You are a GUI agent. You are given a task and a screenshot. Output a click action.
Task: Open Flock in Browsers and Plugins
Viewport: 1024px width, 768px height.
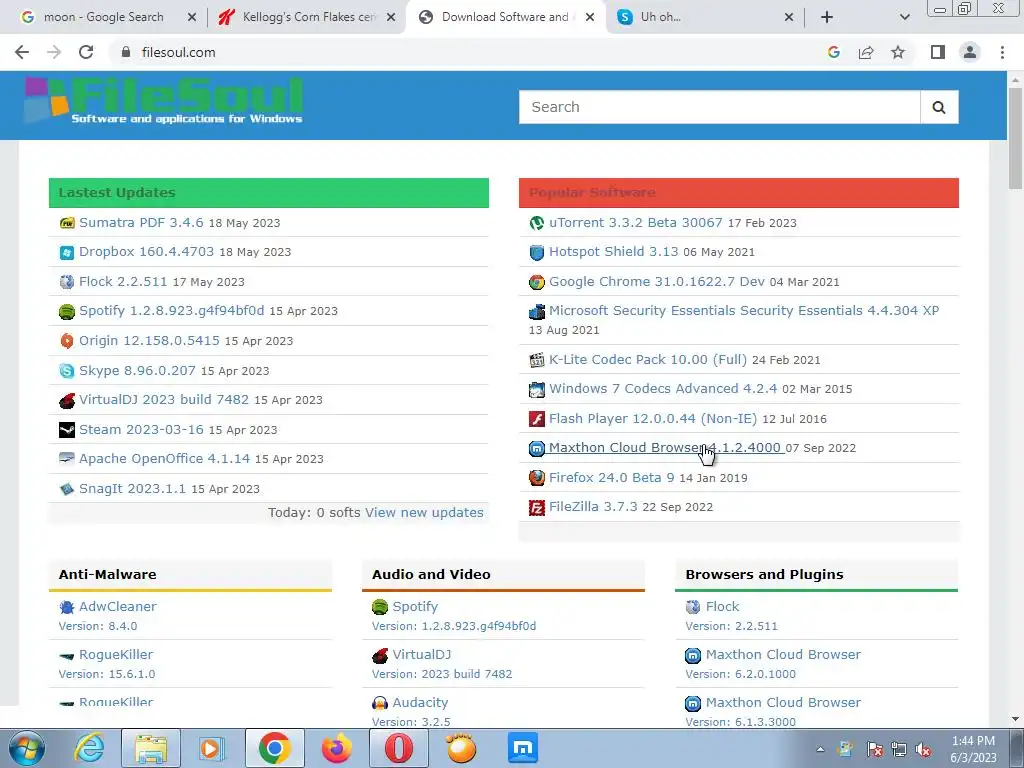click(722, 607)
